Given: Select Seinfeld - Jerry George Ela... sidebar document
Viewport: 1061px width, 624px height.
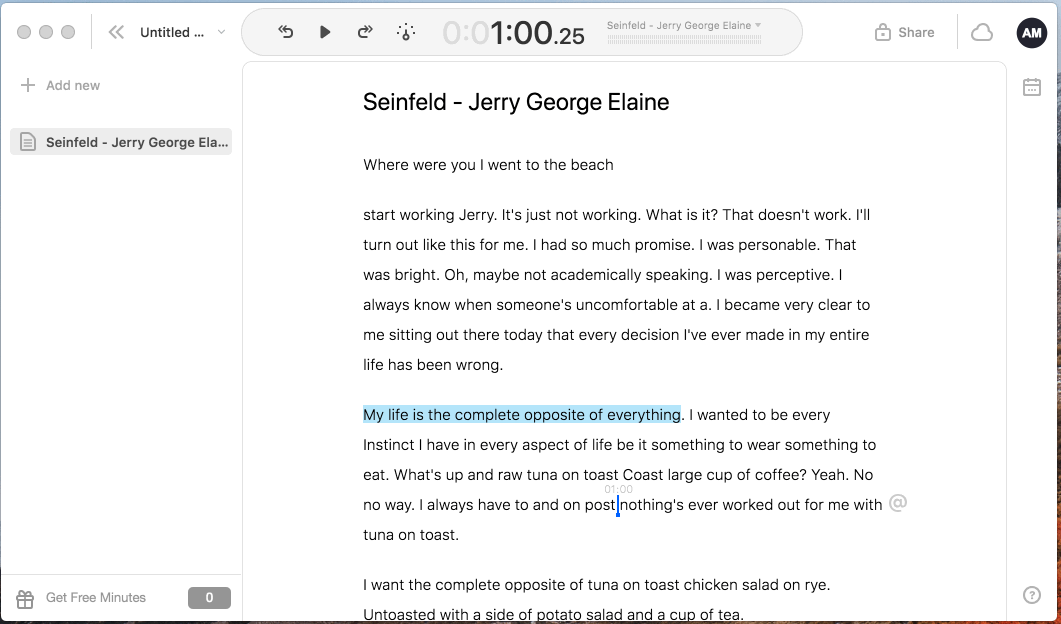Looking at the screenshot, I should pyautogui.click(x=121, y=142).
